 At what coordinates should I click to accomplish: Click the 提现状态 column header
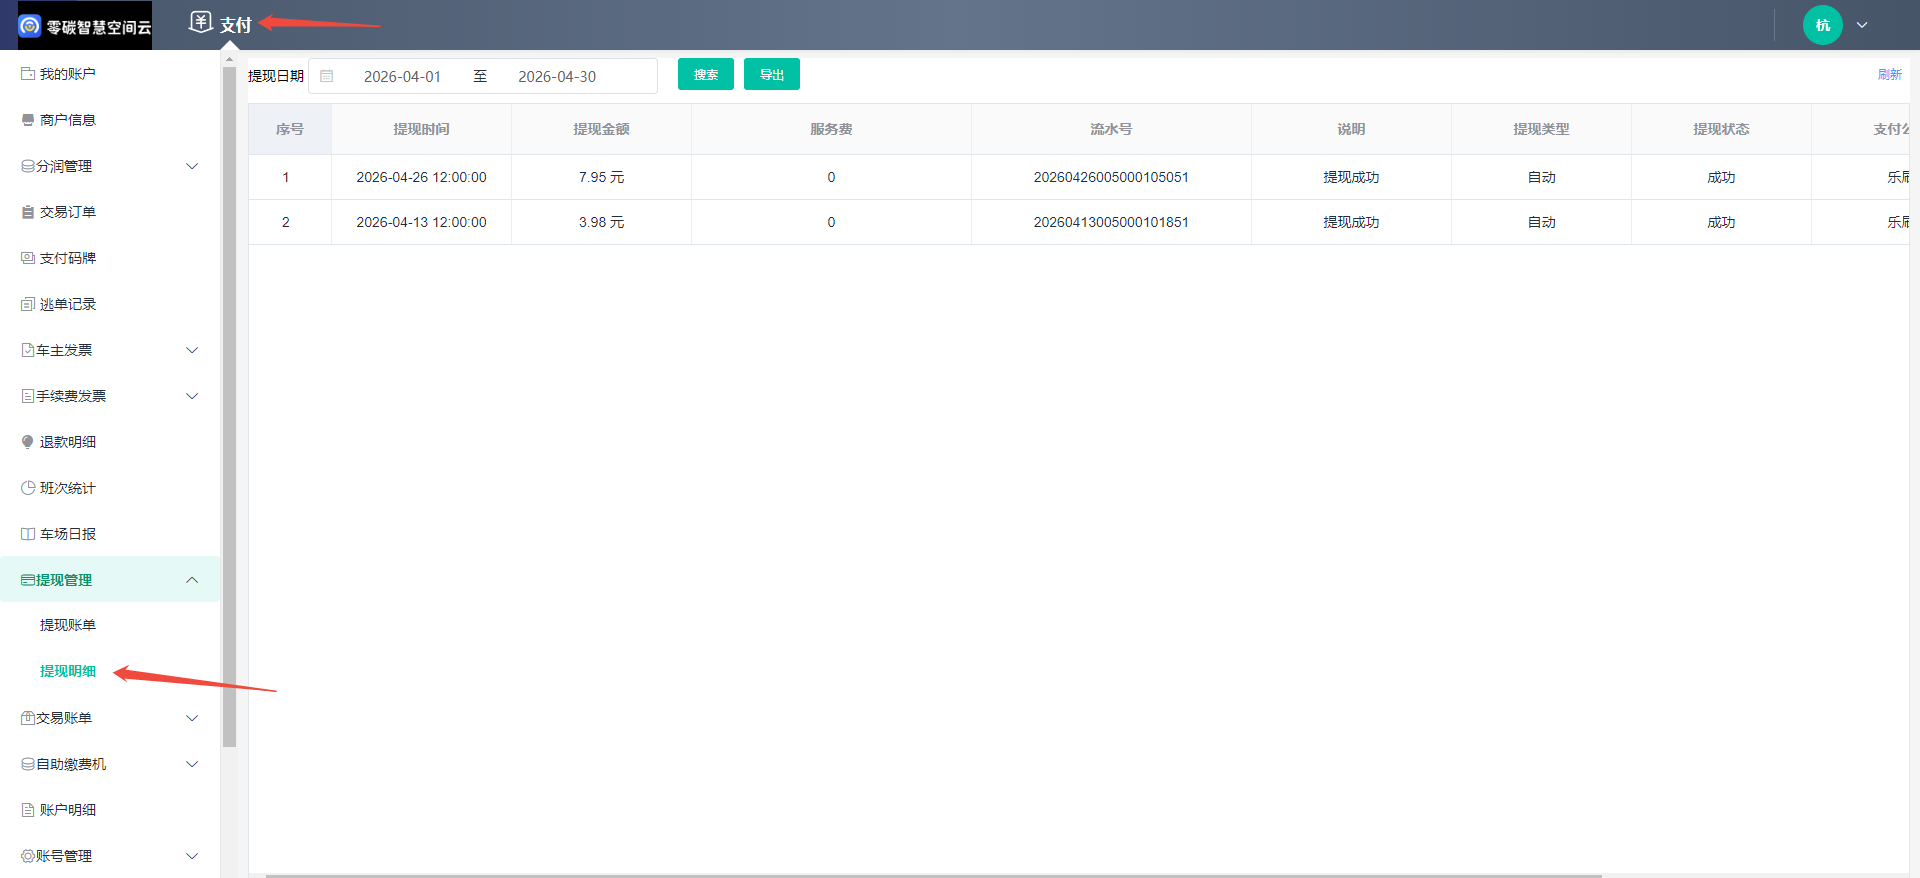[x=1721, y=129]
